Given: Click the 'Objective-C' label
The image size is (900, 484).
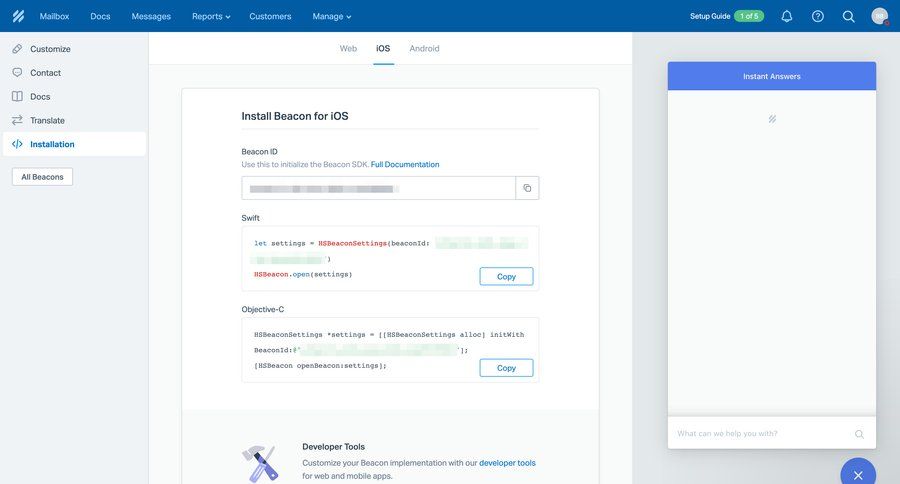Looking at the screenshot, I should coord(262,309).
